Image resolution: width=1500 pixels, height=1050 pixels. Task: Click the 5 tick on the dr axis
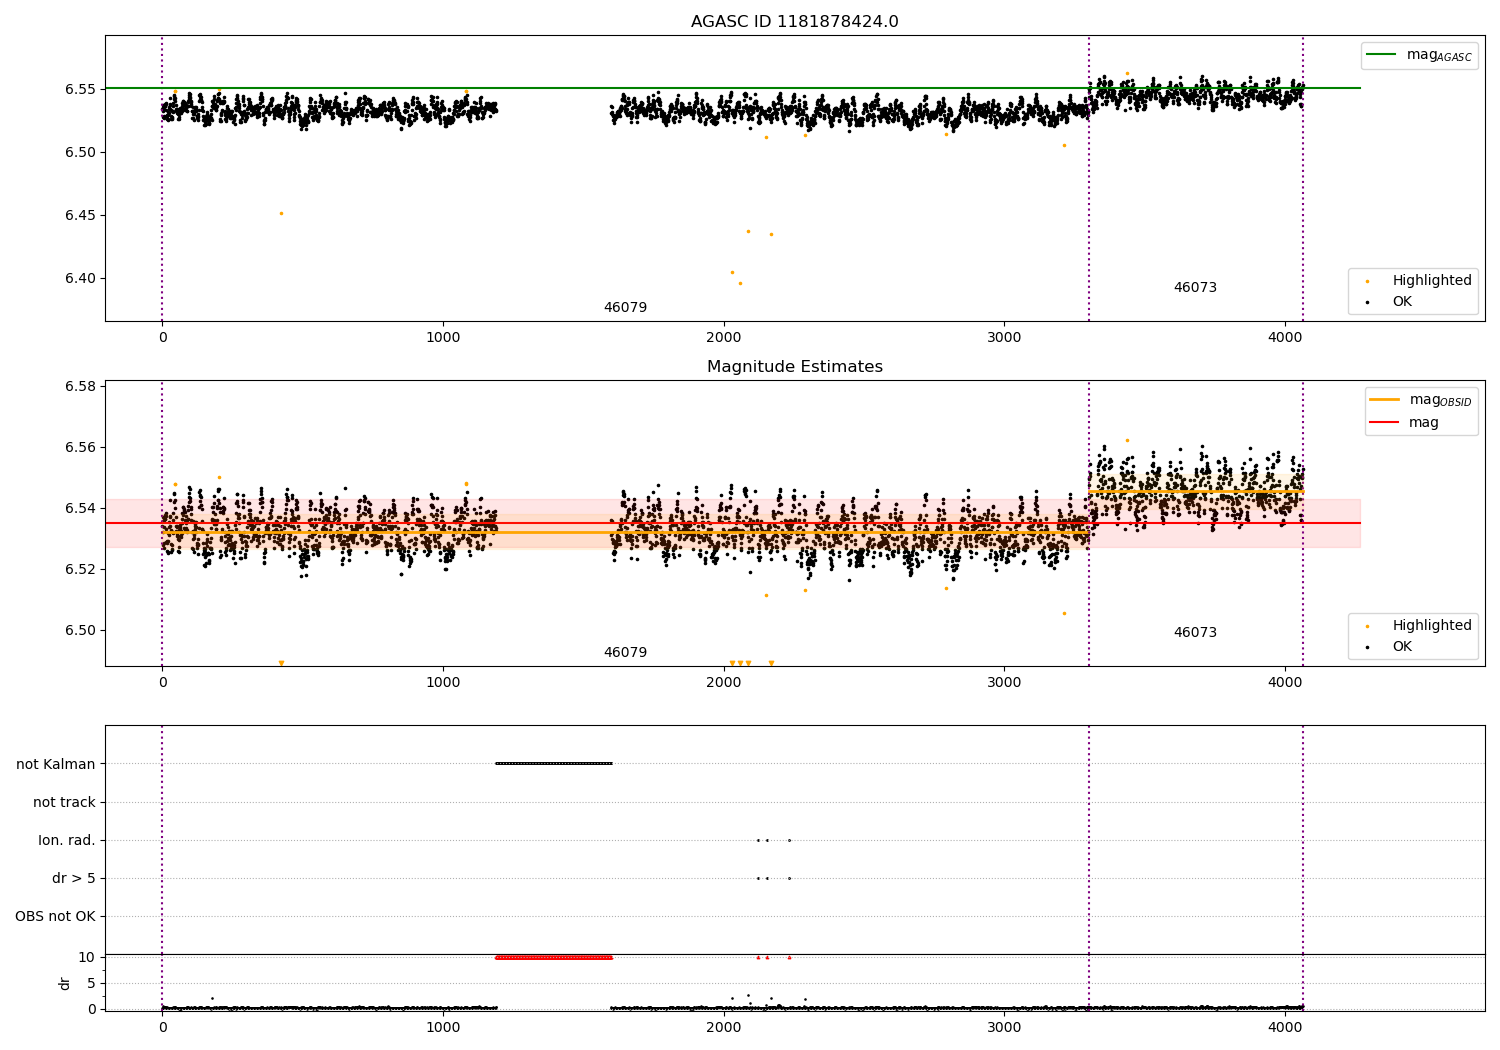point(91,983)
